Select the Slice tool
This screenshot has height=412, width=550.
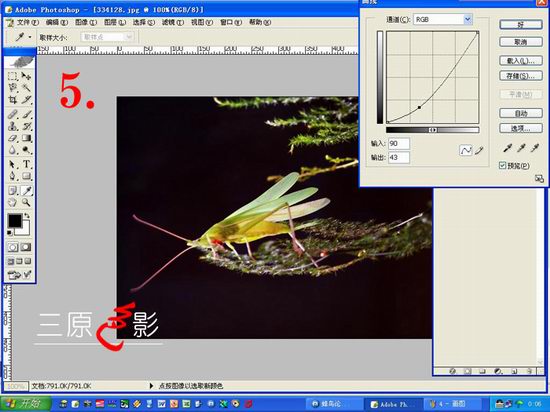point(26,100)
